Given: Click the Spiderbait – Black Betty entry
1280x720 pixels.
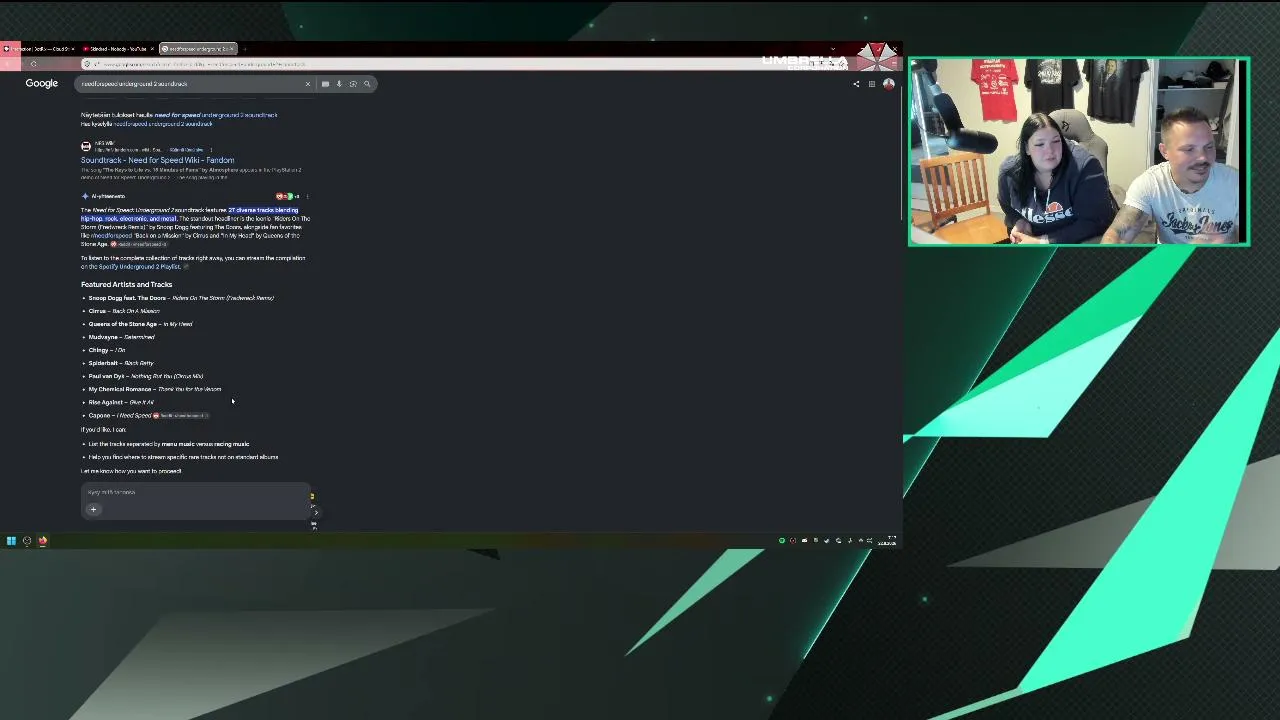Looking at the screenshot, I should [121, 363].
